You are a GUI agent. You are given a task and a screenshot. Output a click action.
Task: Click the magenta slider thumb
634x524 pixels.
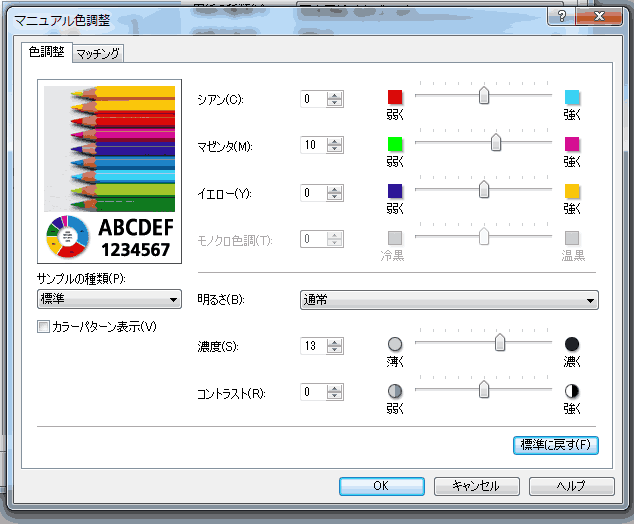(x=496, y=142)
